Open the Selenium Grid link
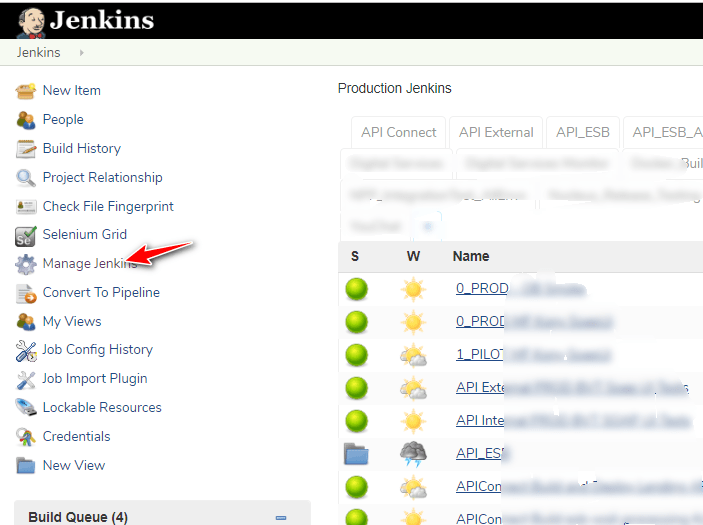This screenshot has height=525, width=703. click(84, 234)
